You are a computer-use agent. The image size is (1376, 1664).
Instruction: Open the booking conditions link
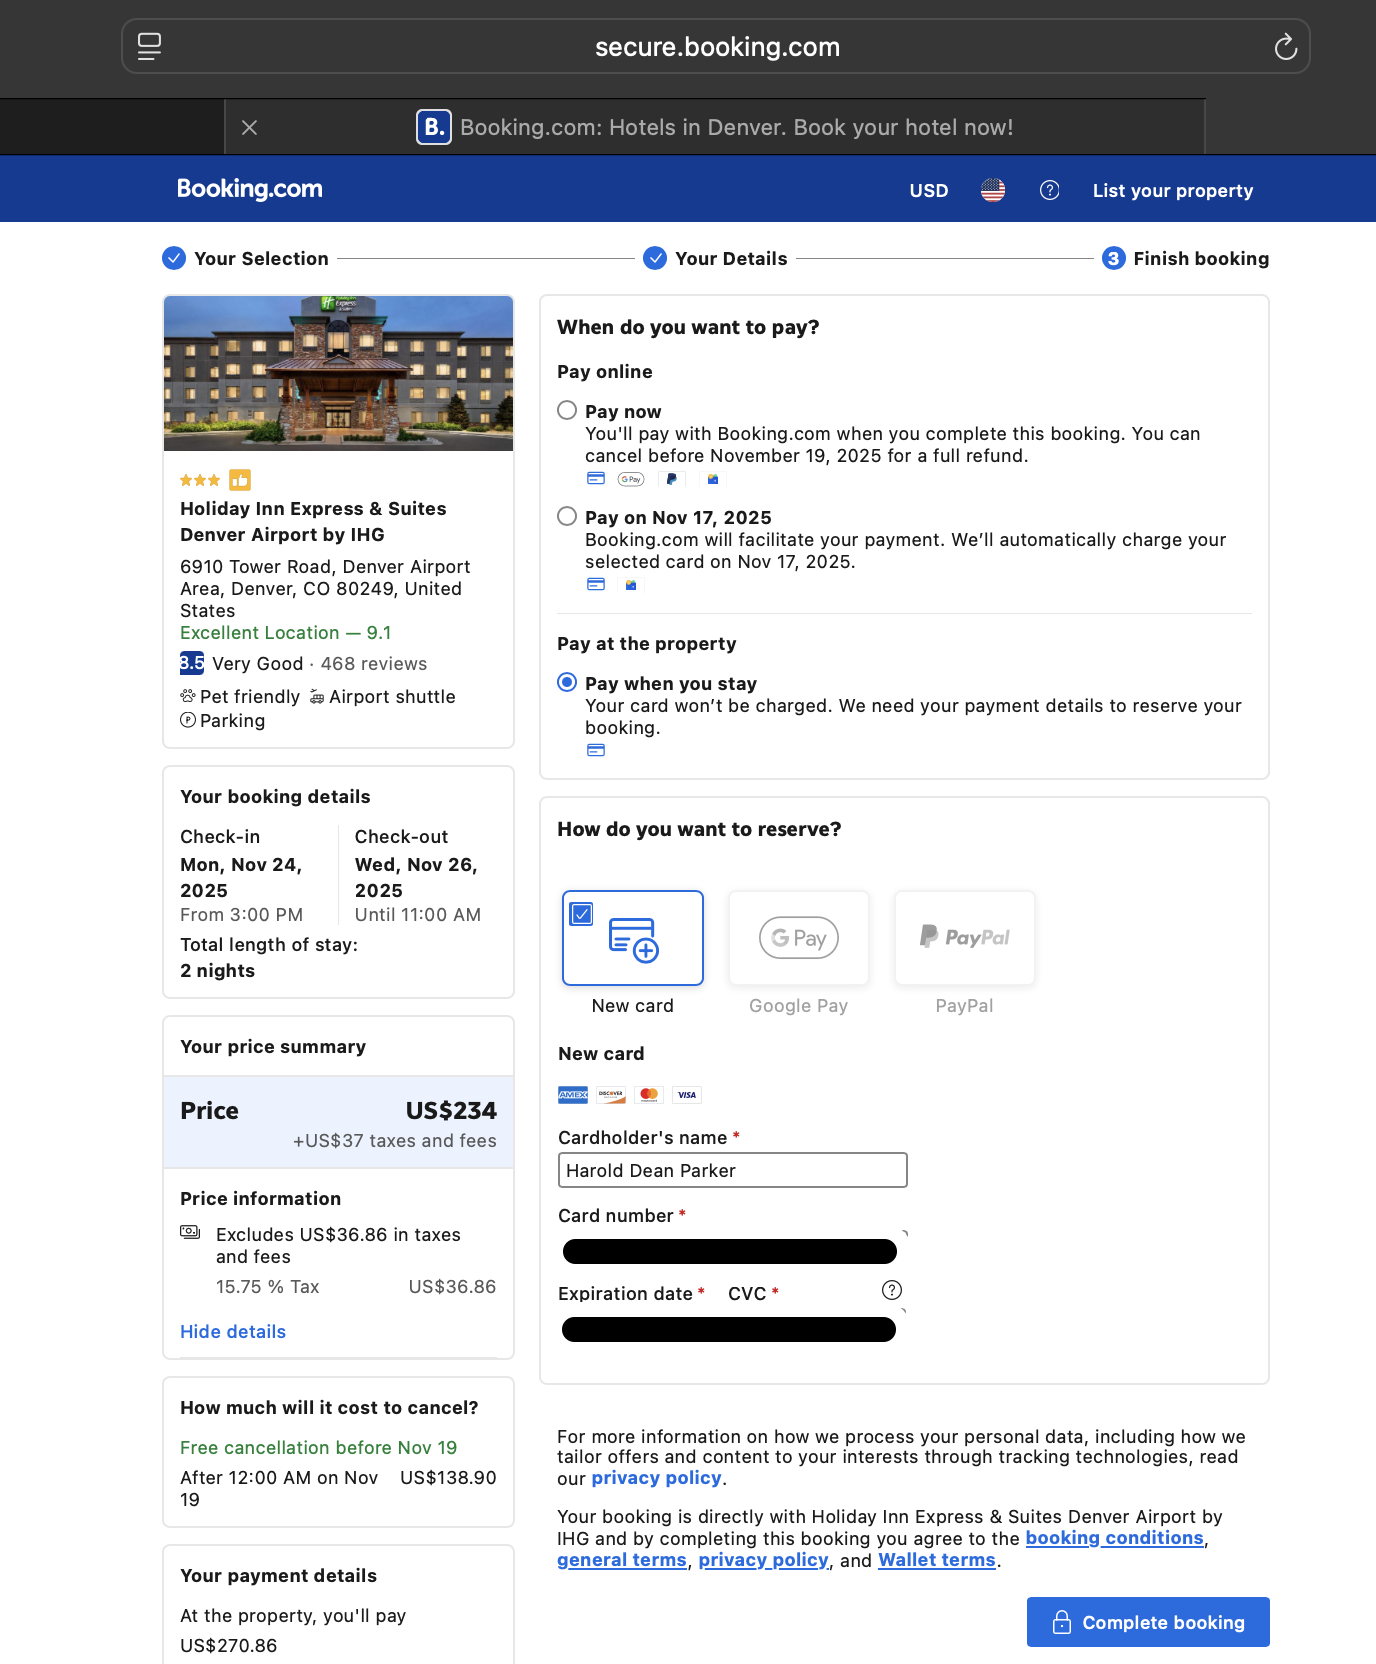(x=1114, y=1538)
